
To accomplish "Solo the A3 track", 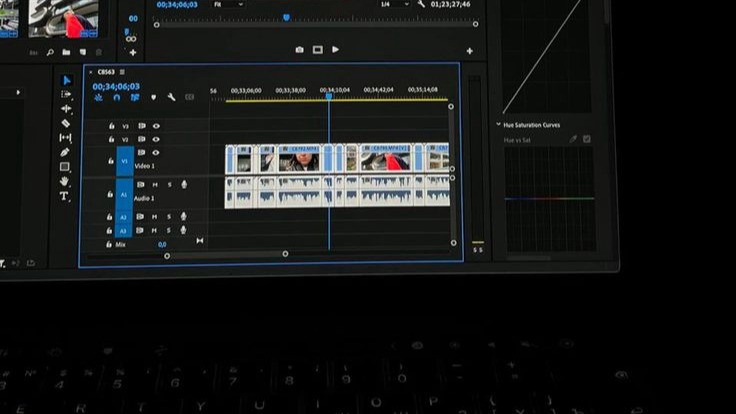I will coord(169,230).
